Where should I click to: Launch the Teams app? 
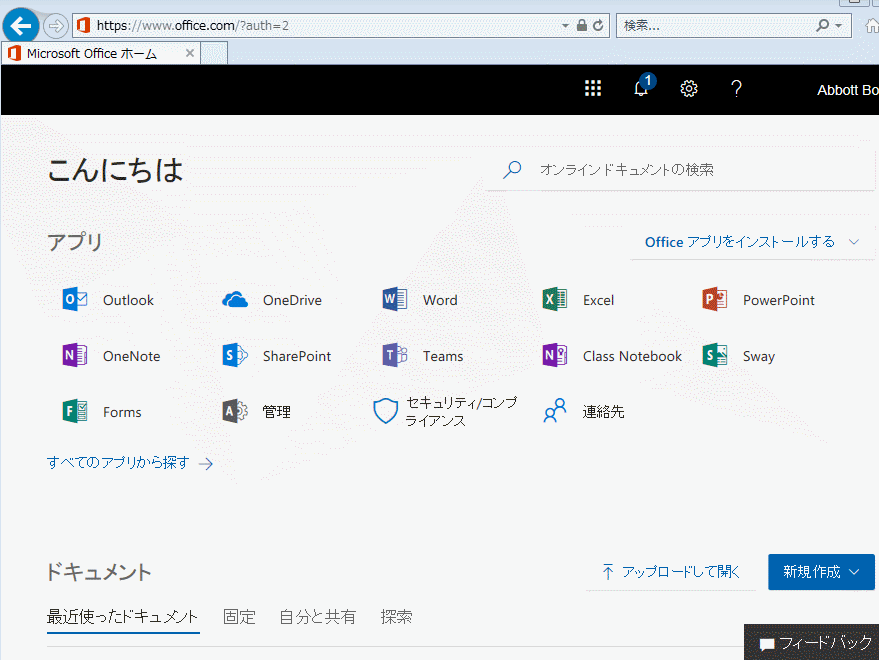(423, 356)
